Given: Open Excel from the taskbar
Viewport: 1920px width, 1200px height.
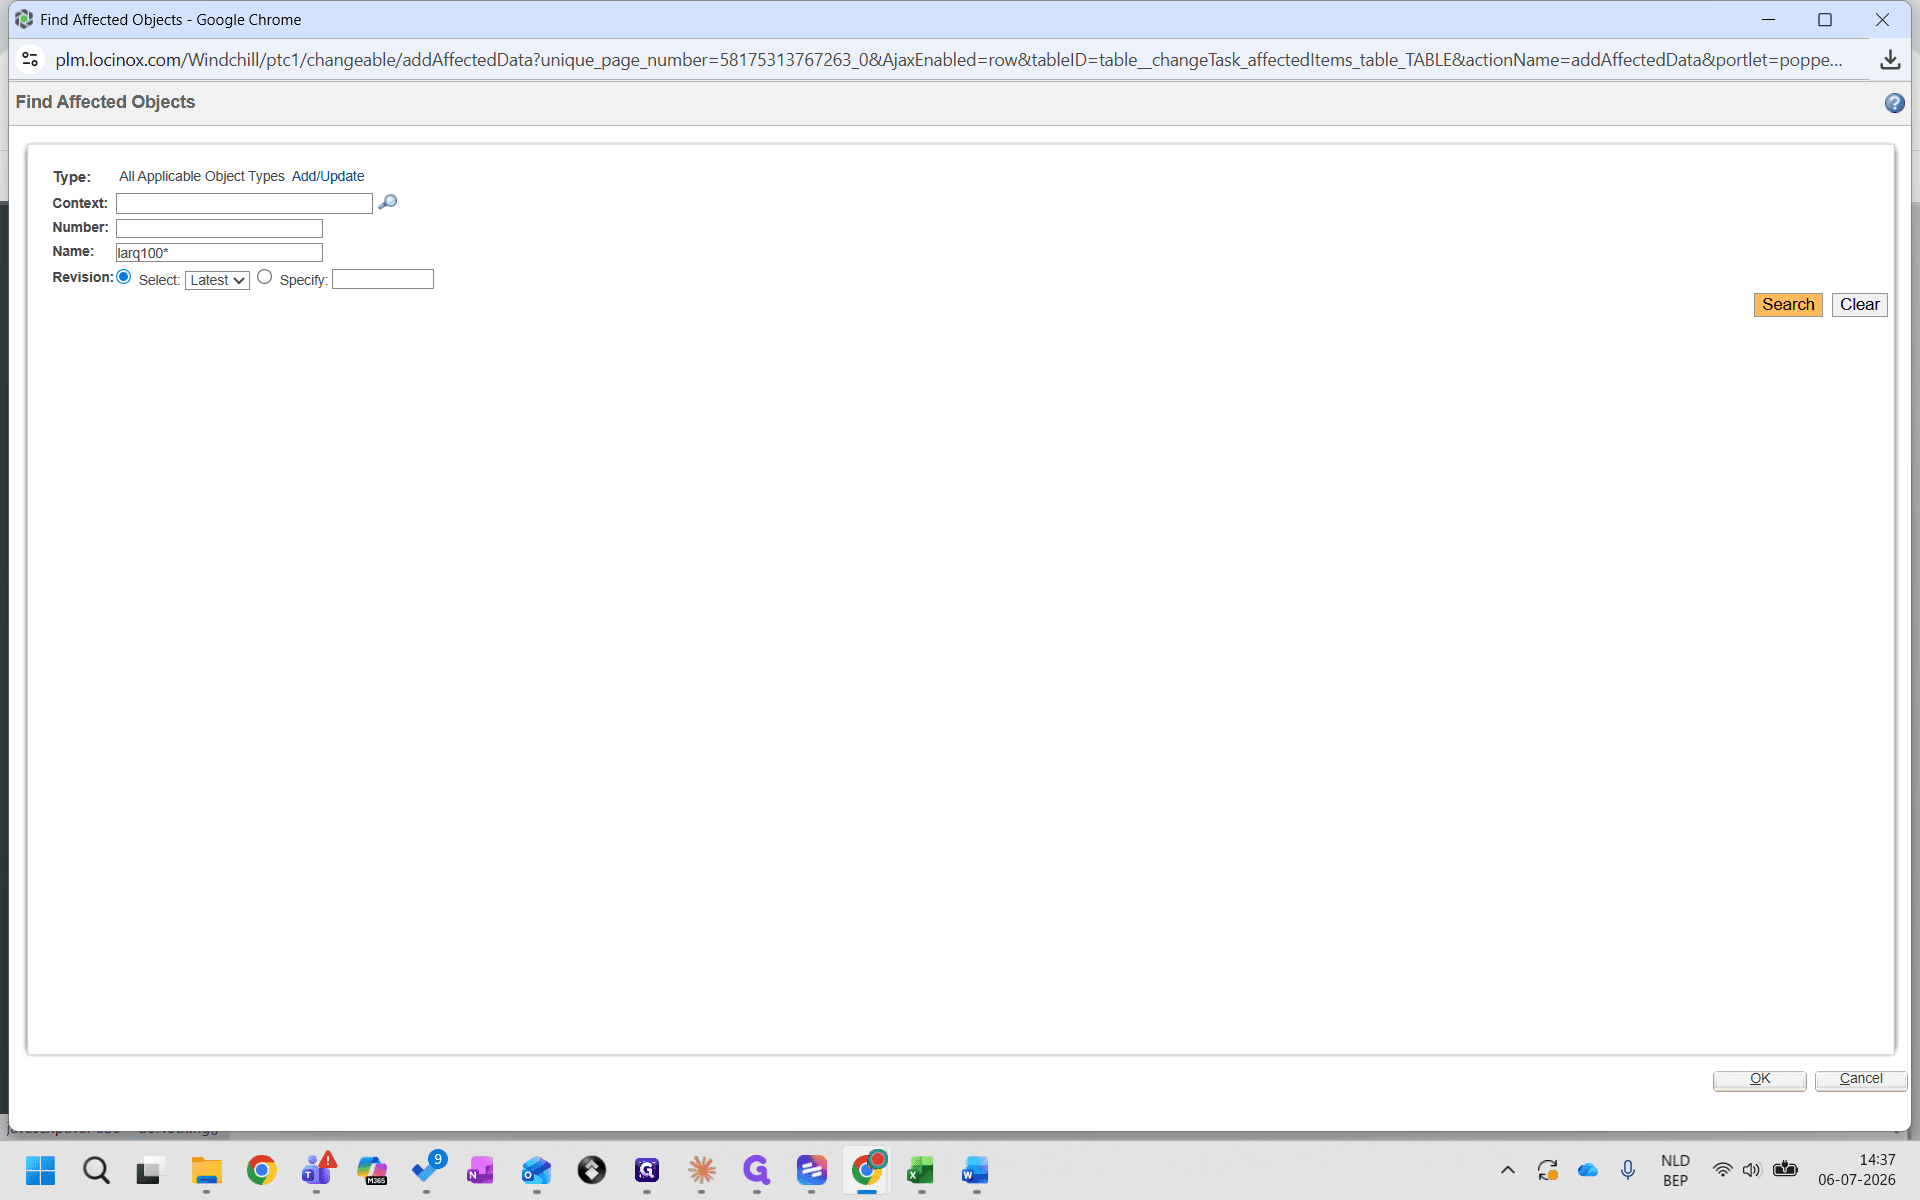Looking at the screenshot, I should point(920,1170).
